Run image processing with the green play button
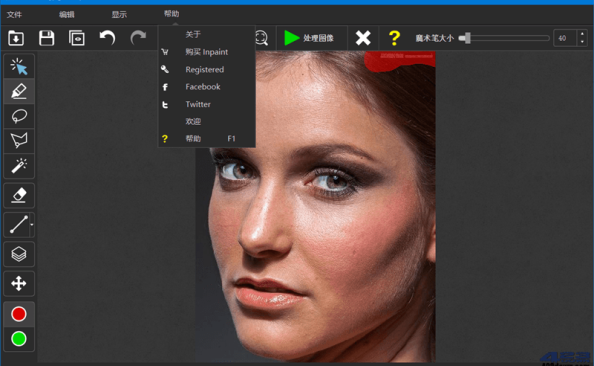Viewport: 594px width, 366px height. [309, 38]
